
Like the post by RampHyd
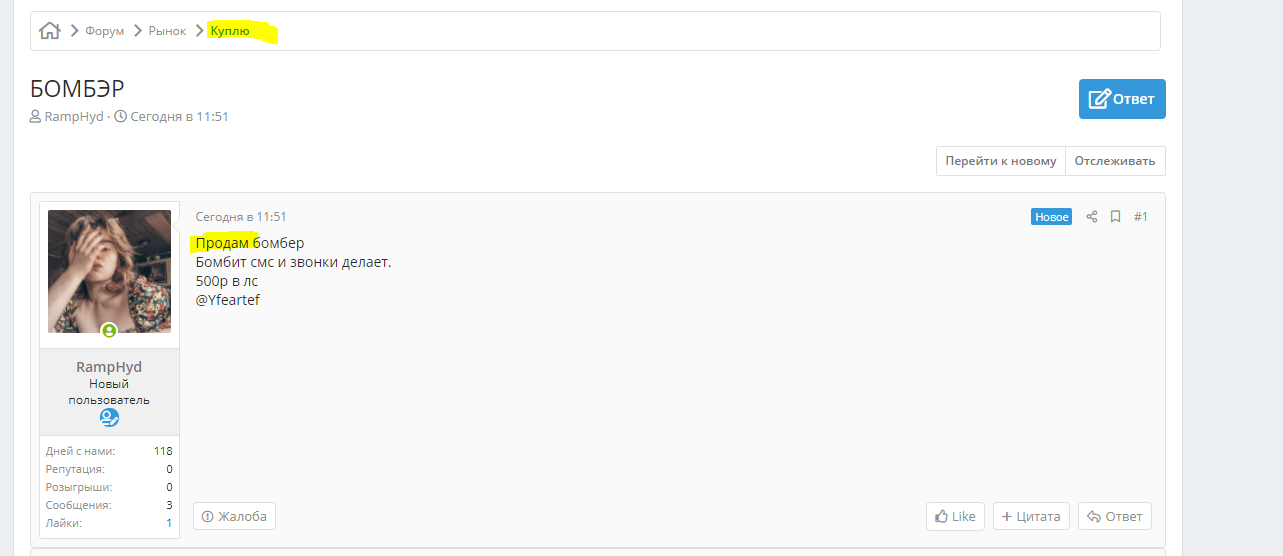coord(955,516)
